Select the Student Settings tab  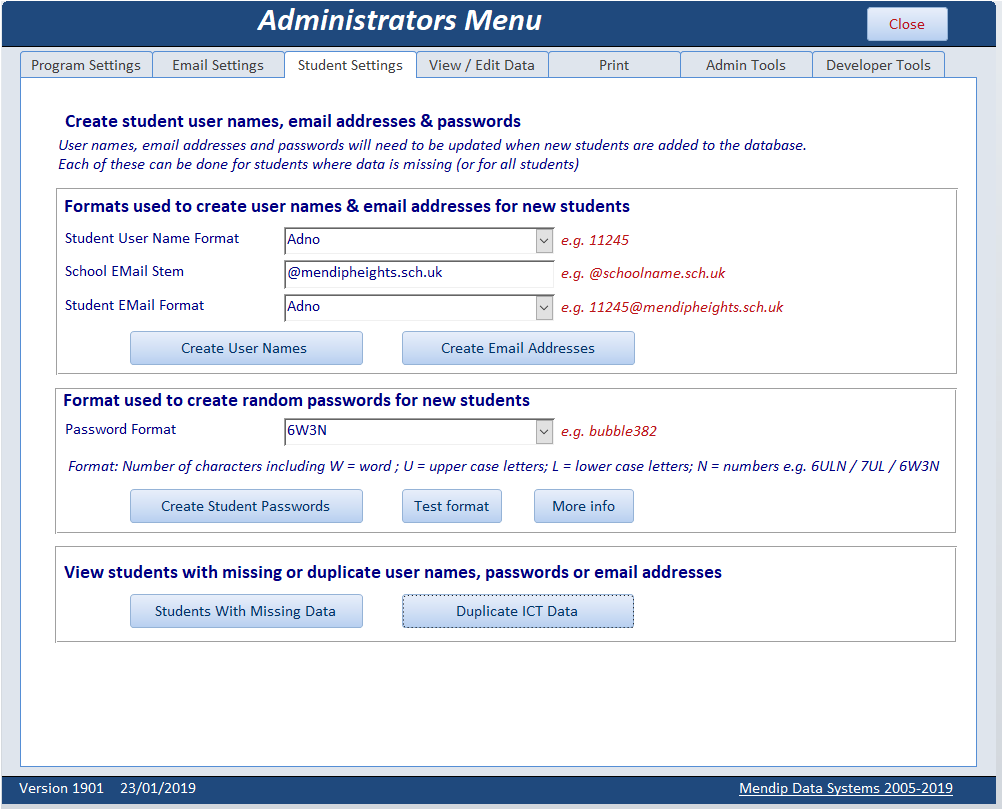point(351,65)
